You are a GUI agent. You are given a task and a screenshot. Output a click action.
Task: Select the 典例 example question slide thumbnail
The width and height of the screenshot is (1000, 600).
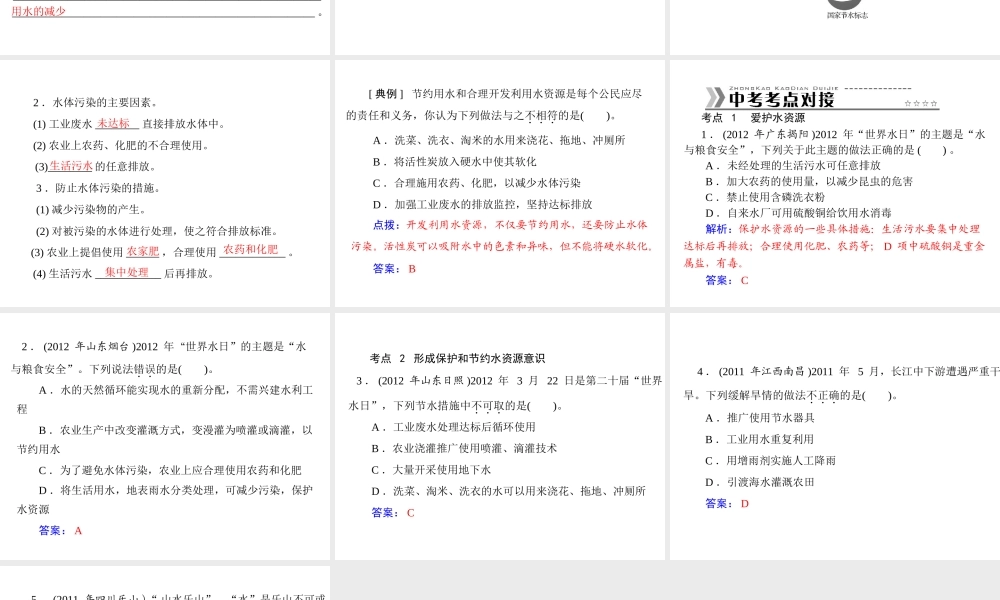click(x=500, y=183)
